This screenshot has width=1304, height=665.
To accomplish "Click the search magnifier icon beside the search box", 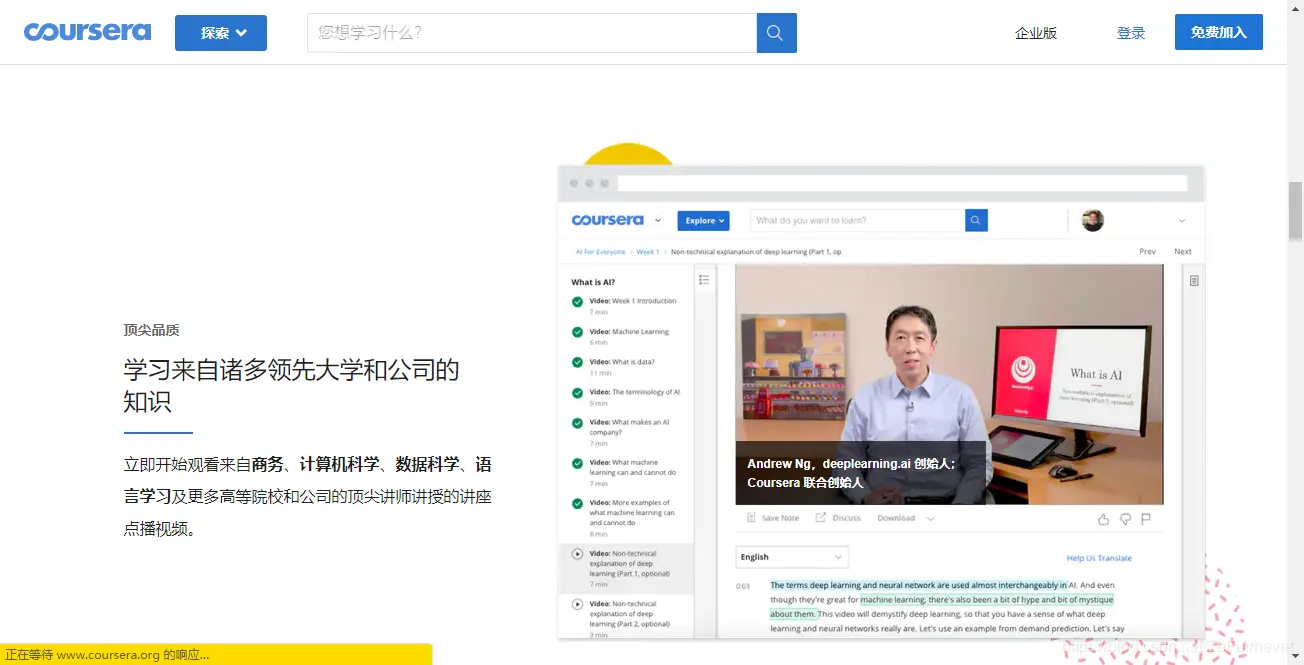I will [x=775, y=32].
